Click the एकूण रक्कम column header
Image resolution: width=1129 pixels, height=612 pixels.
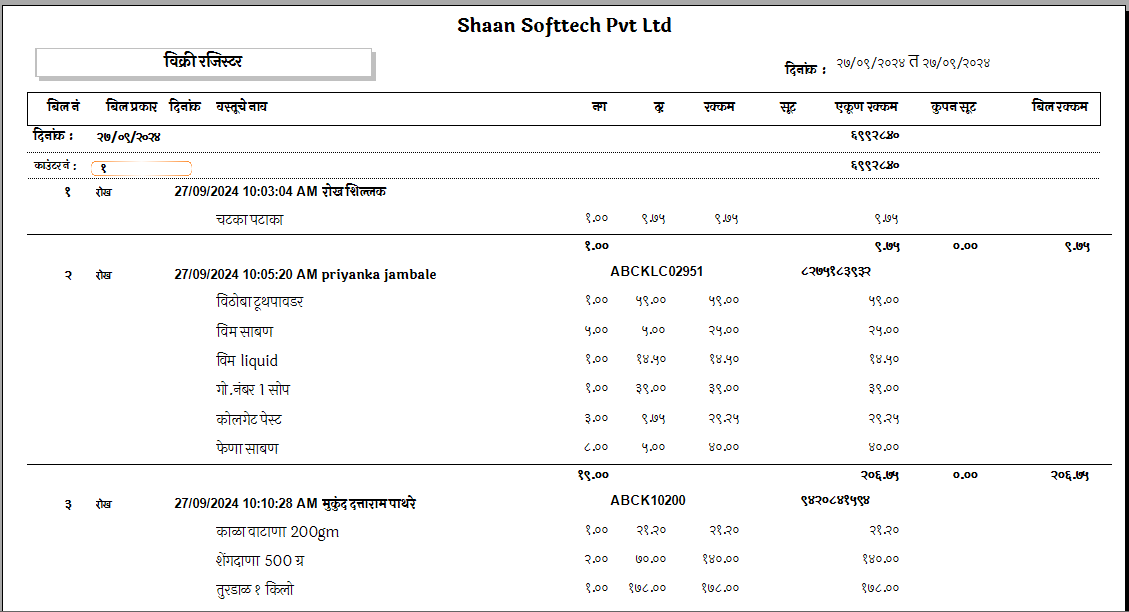(x=866, y=106)
